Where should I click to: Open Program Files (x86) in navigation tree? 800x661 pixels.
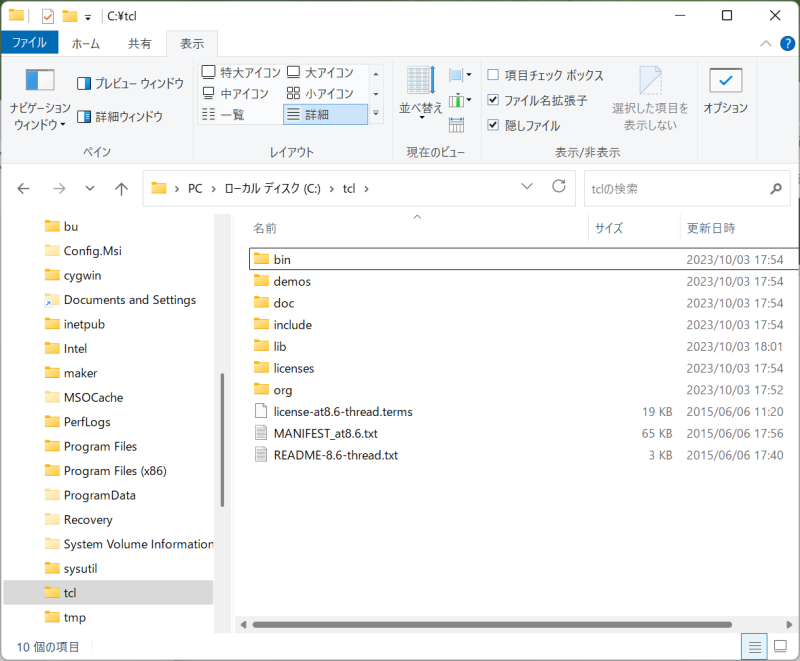115,471
